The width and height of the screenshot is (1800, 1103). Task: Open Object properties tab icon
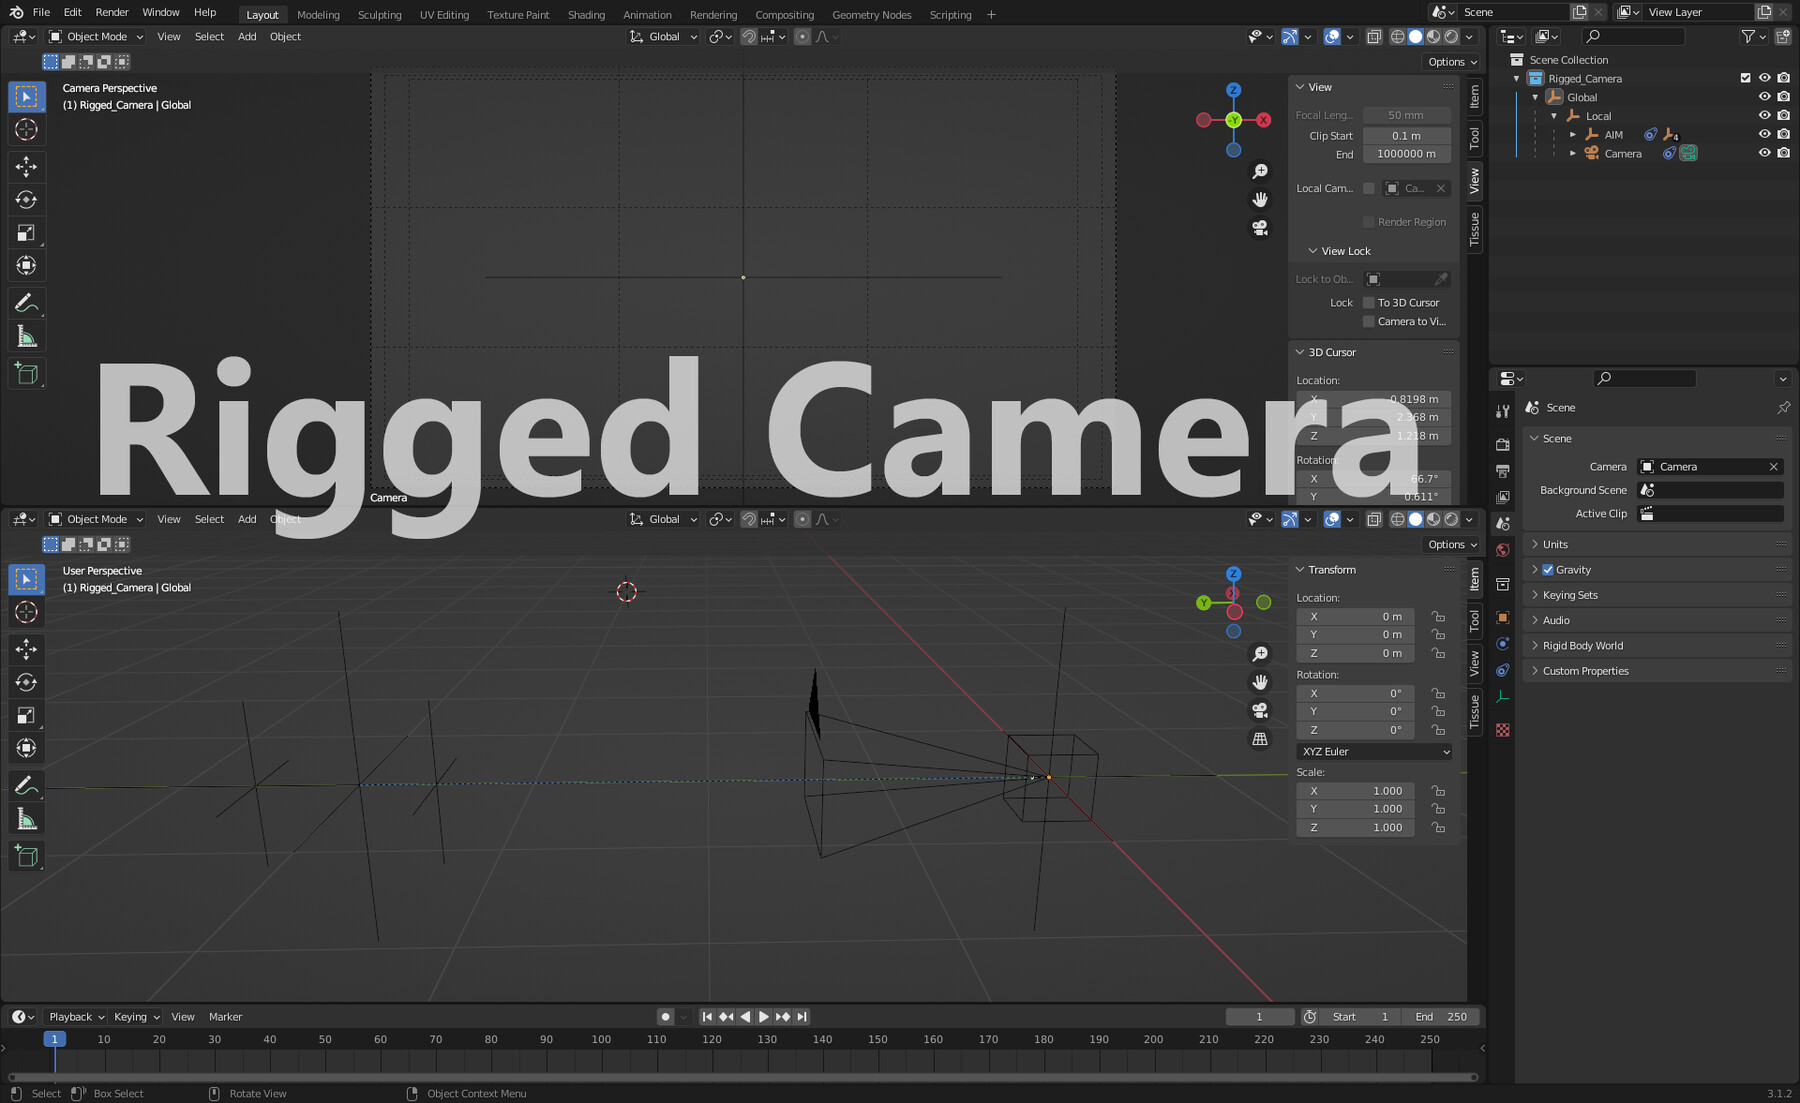pos(1502,617)
